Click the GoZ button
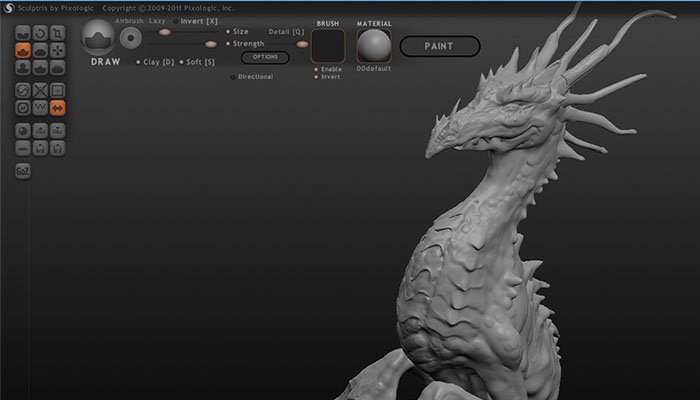 click(23, 171)
